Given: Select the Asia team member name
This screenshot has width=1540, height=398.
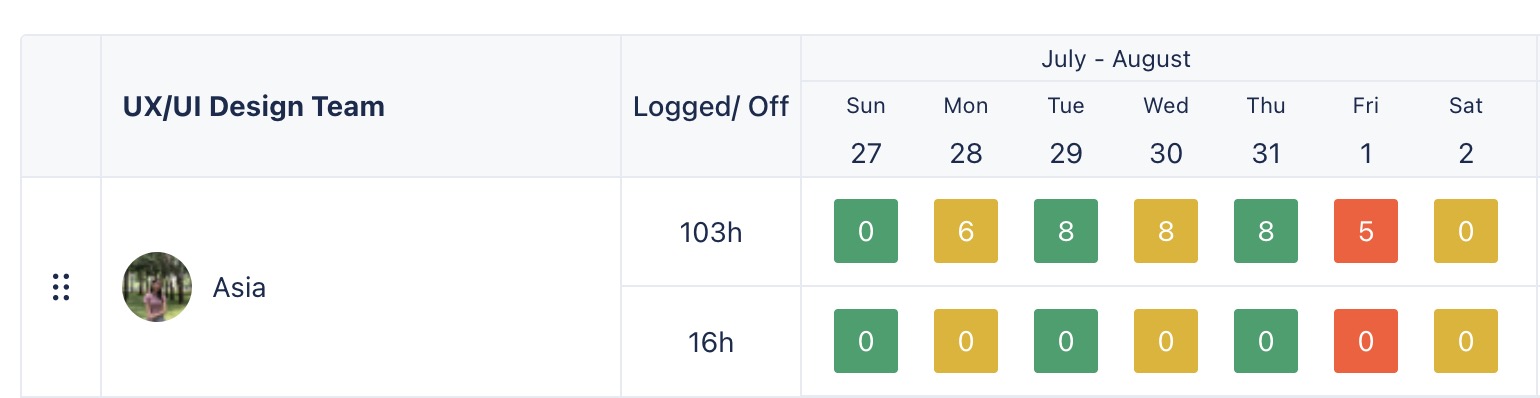Looking at the screenshot, I should click(240, 288).
